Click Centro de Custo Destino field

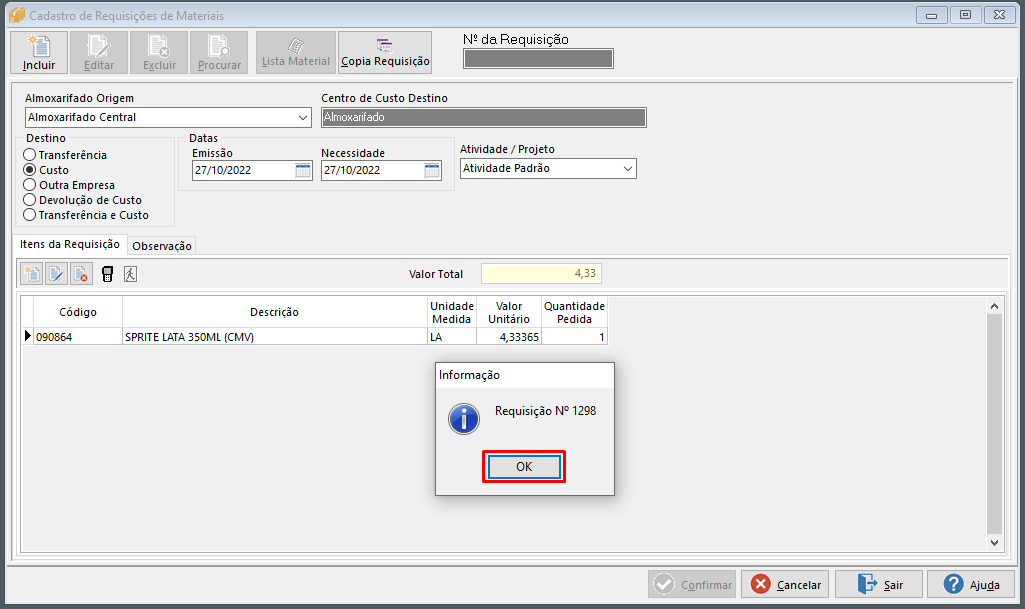[x=484, y=118]
